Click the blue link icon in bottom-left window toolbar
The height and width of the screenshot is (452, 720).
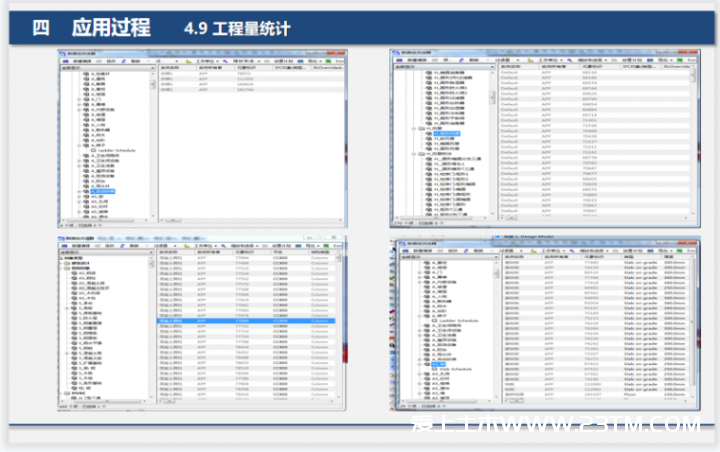coord(123,246)
